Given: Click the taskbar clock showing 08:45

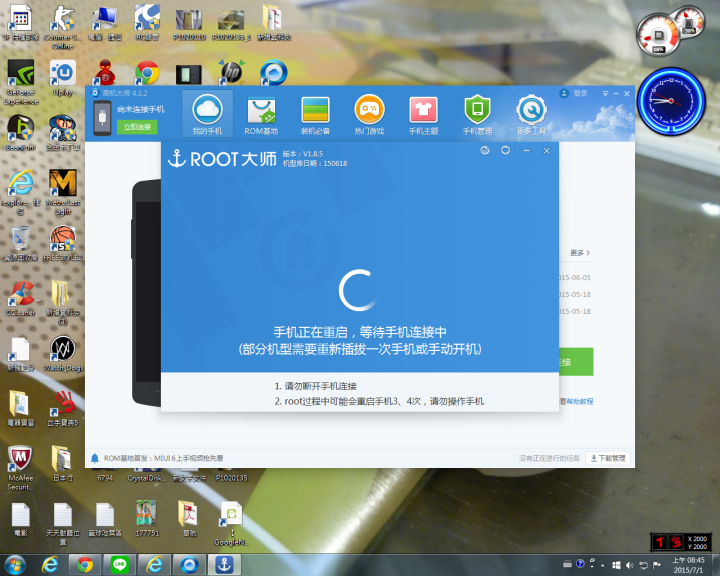Looking at the screenshot, I should (x=688, y=565).
